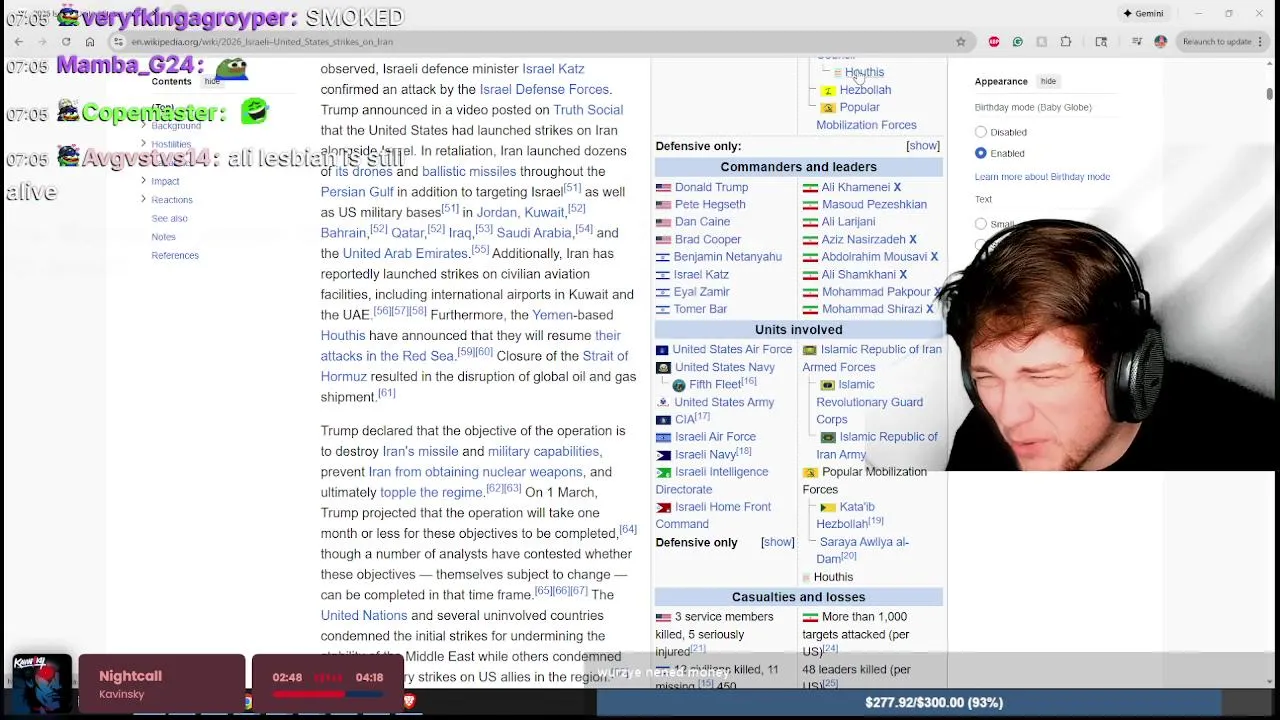
Task: Open Learn more about Birthday mode link
Action: (1042, 177)
